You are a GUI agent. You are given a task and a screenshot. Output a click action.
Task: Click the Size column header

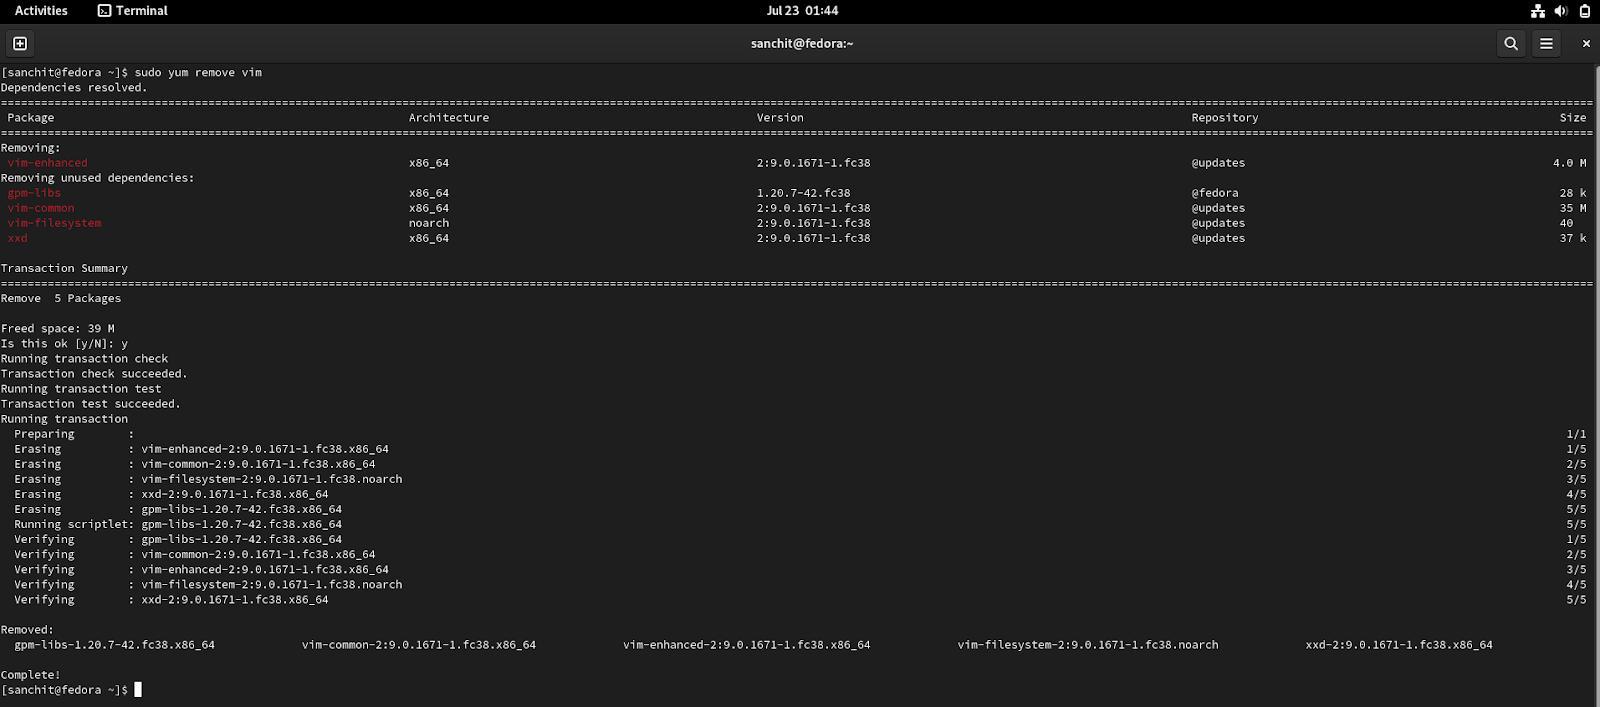(1573, 117)
